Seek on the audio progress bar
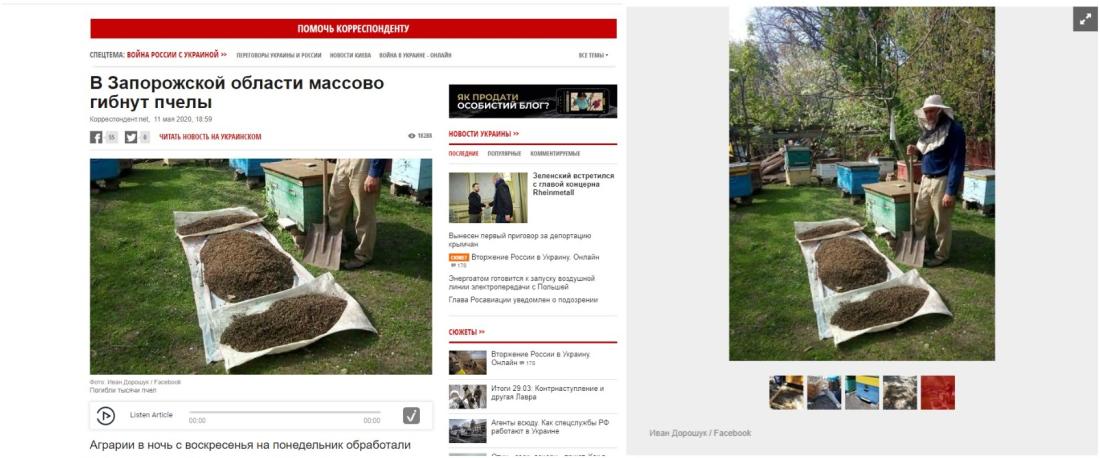Viewport: 1100px width, 458px height. coord(285,412)
